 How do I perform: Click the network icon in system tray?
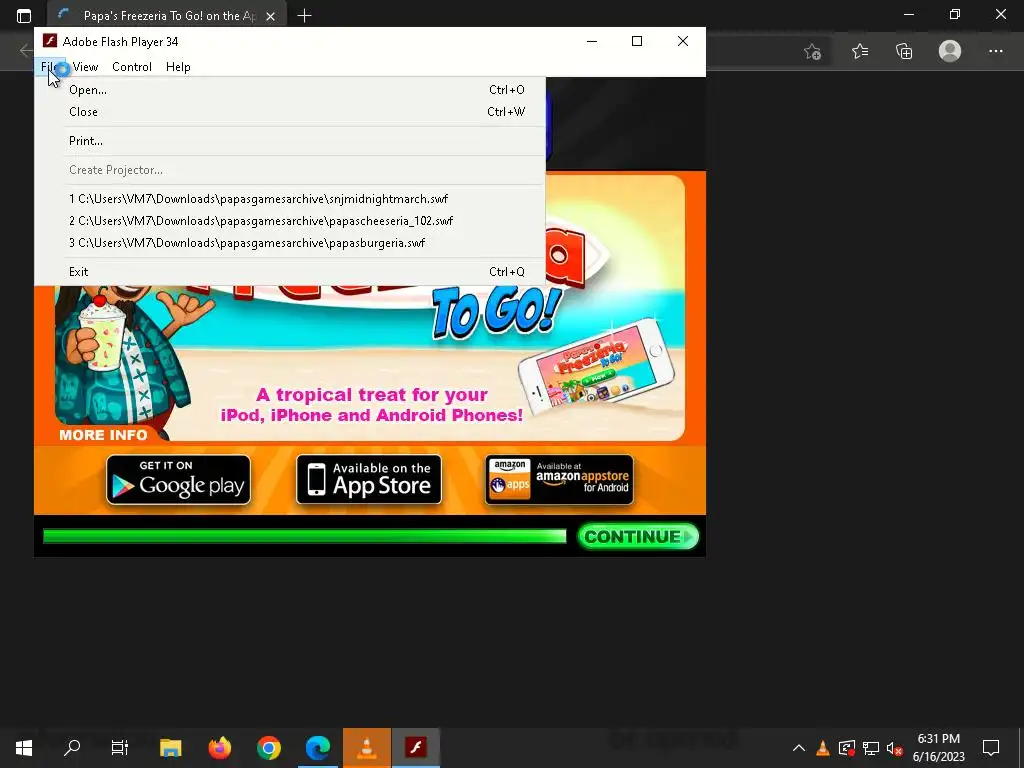871,748
